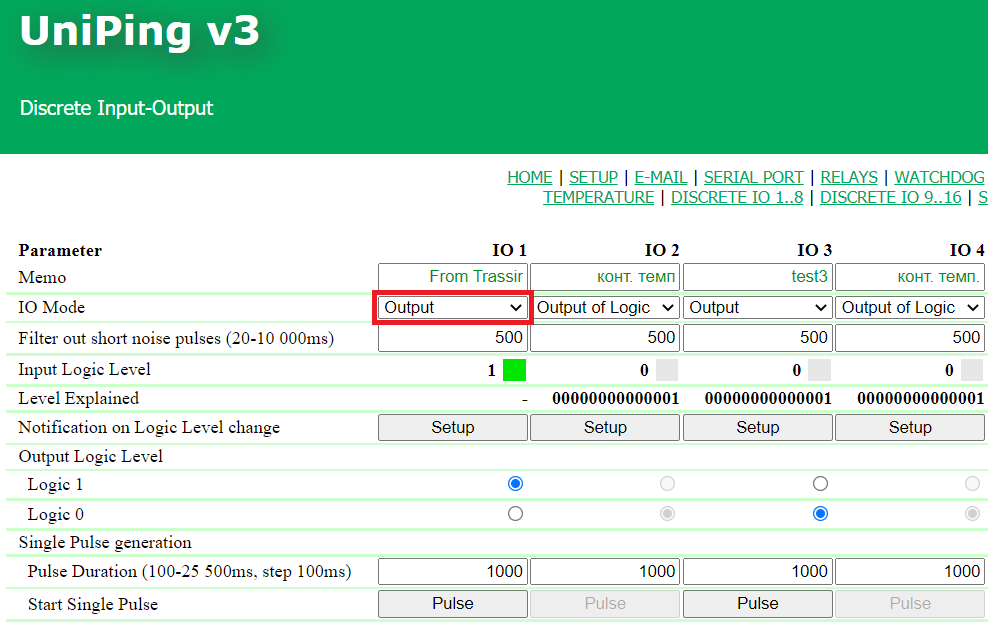The image size is (988, 622).
Task: Click the IO 1 pulse duration field
Action: click(x=452, y=572)
